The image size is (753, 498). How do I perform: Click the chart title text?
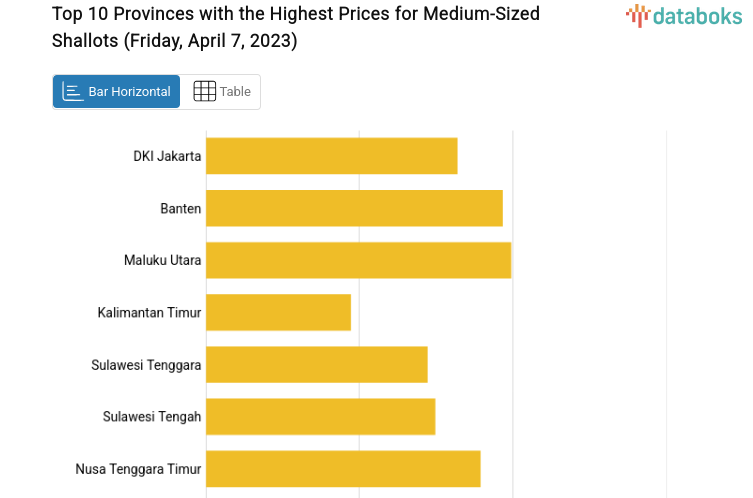295,27
